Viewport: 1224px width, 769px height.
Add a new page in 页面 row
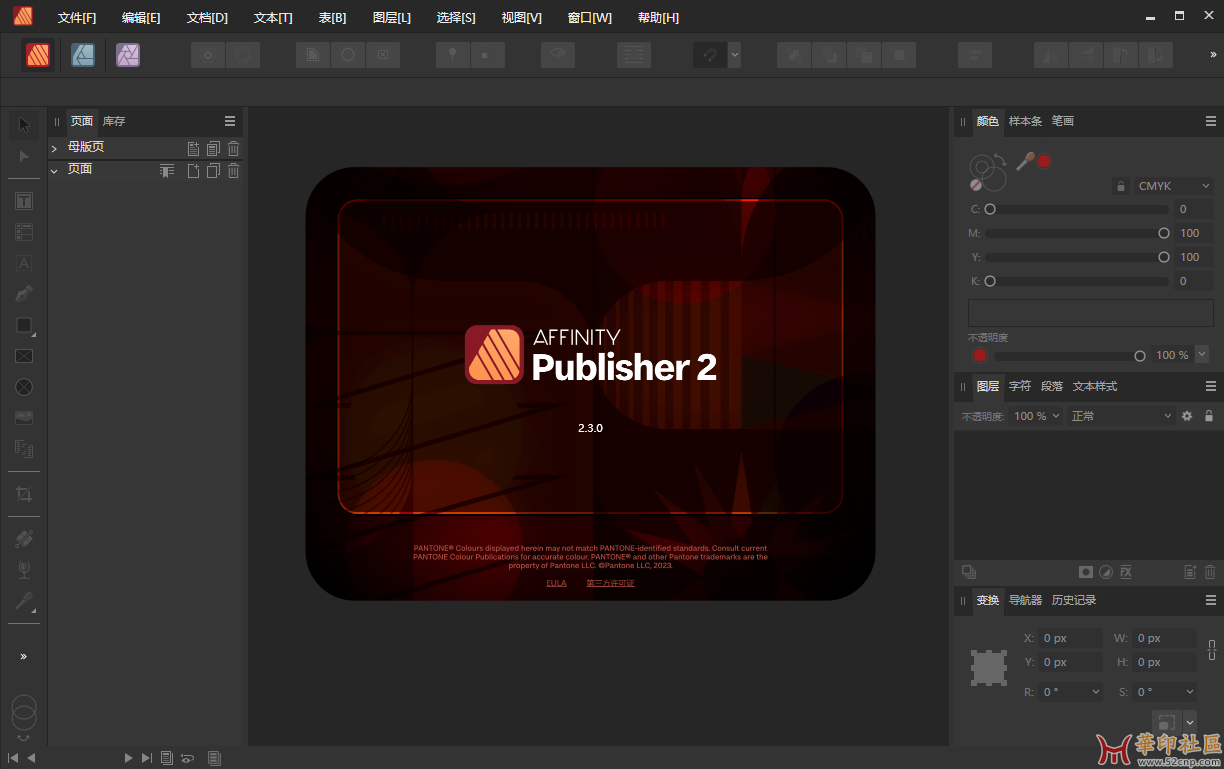point(194,171)
